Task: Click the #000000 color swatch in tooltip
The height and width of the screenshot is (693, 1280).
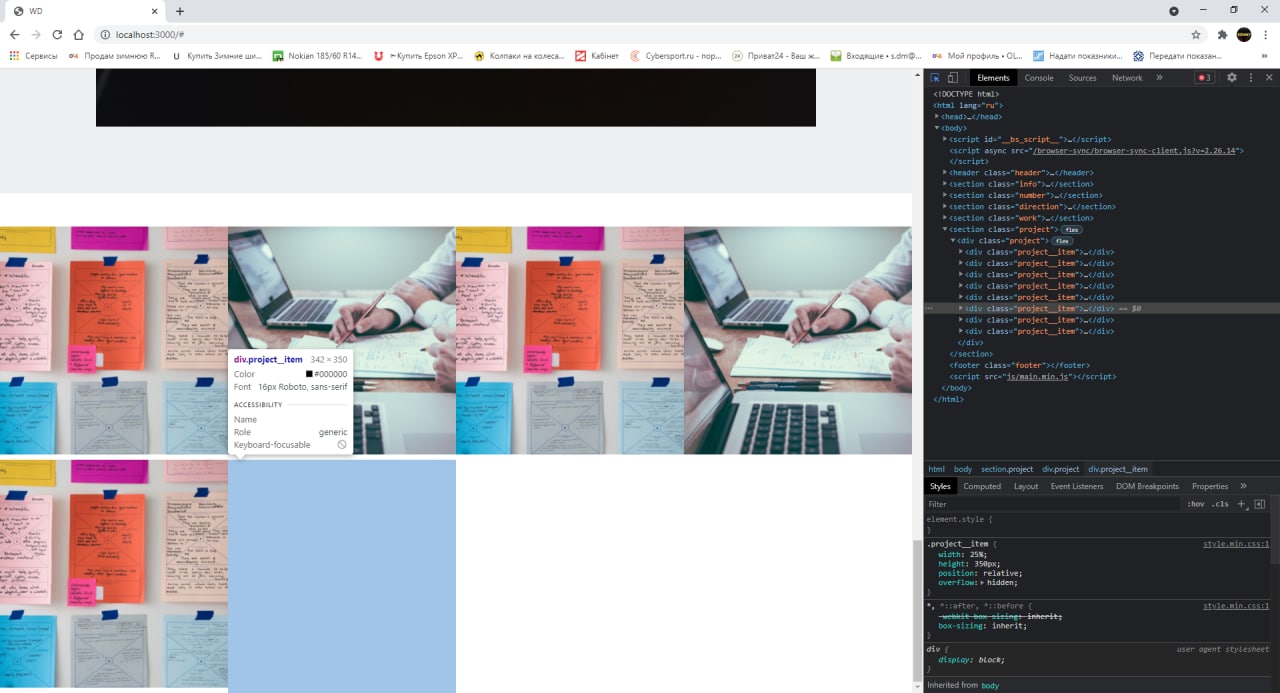Action: click(x=310, y=374)
